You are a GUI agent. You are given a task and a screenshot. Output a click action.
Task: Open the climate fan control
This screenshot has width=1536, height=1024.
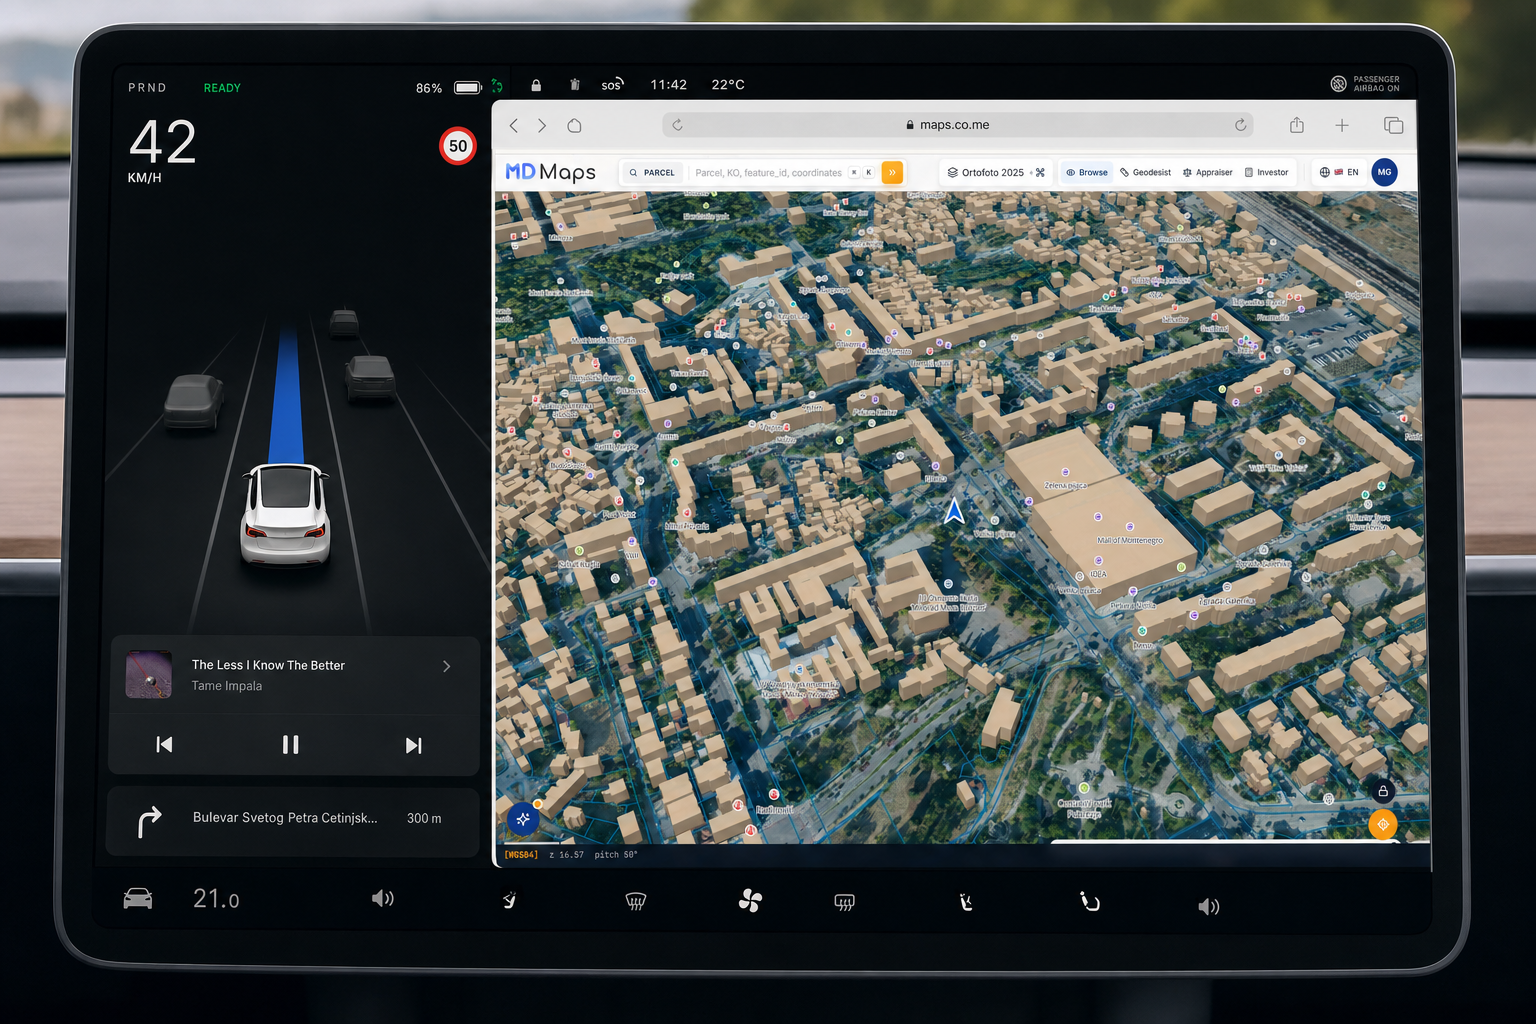750,901
